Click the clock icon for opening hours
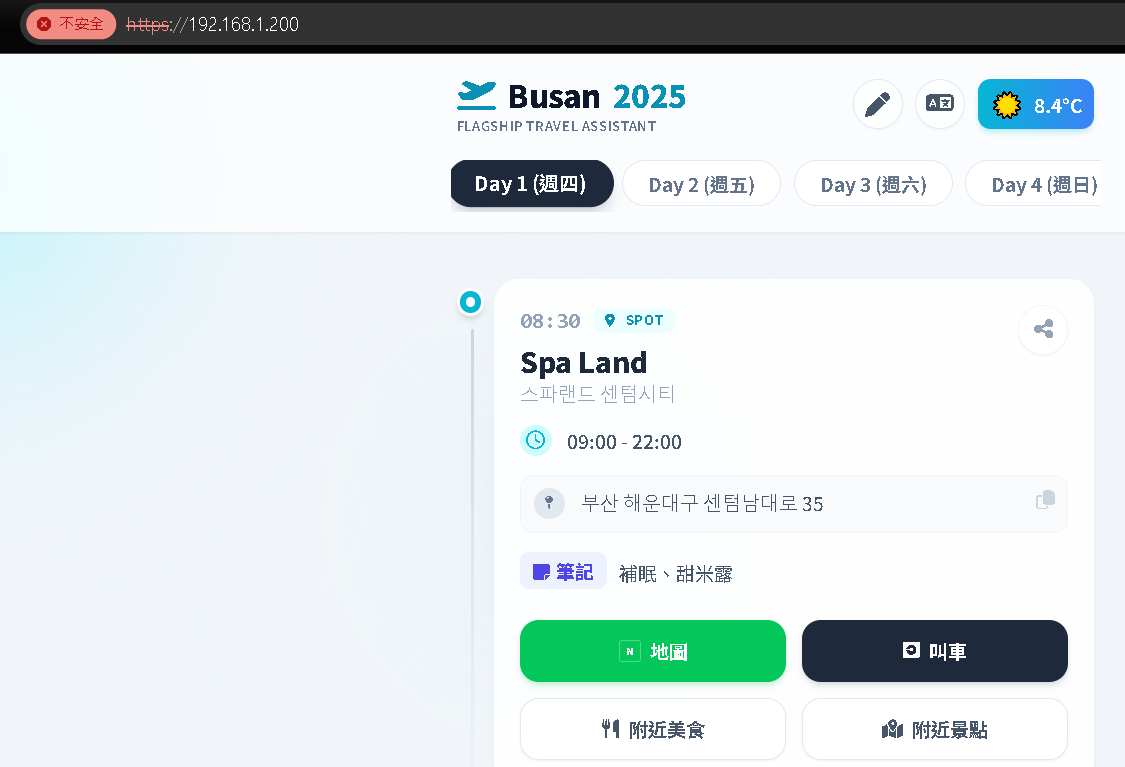The image size is (1125, 767). click(536, 440)
